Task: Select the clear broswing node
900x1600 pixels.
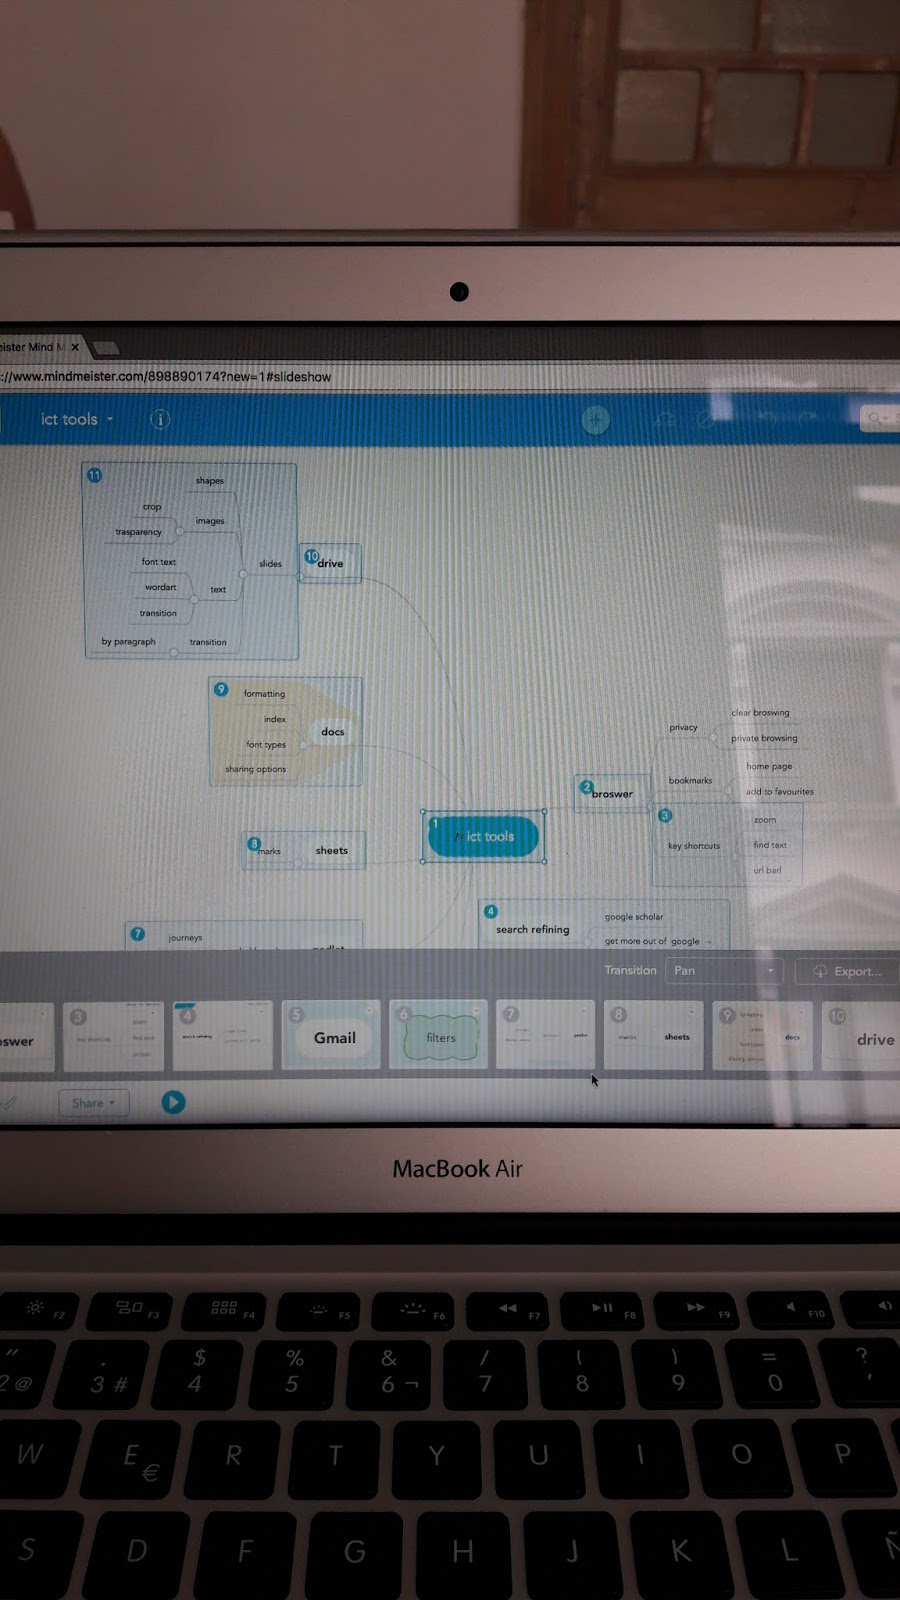Action: pyautogui.click(x=760, y=713)
